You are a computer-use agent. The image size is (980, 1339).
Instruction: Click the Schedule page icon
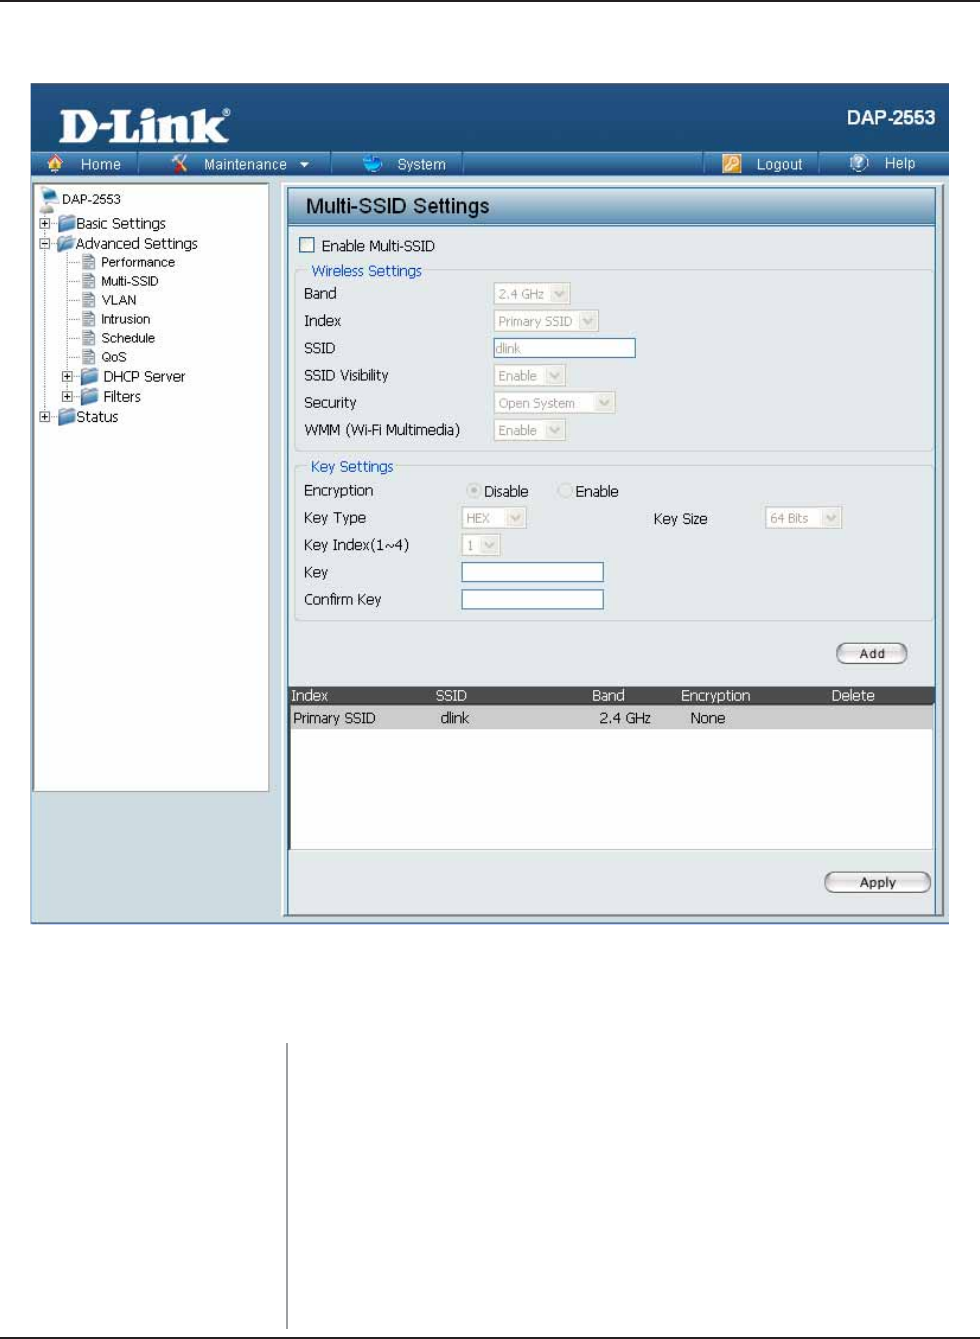tap(89, 338)
